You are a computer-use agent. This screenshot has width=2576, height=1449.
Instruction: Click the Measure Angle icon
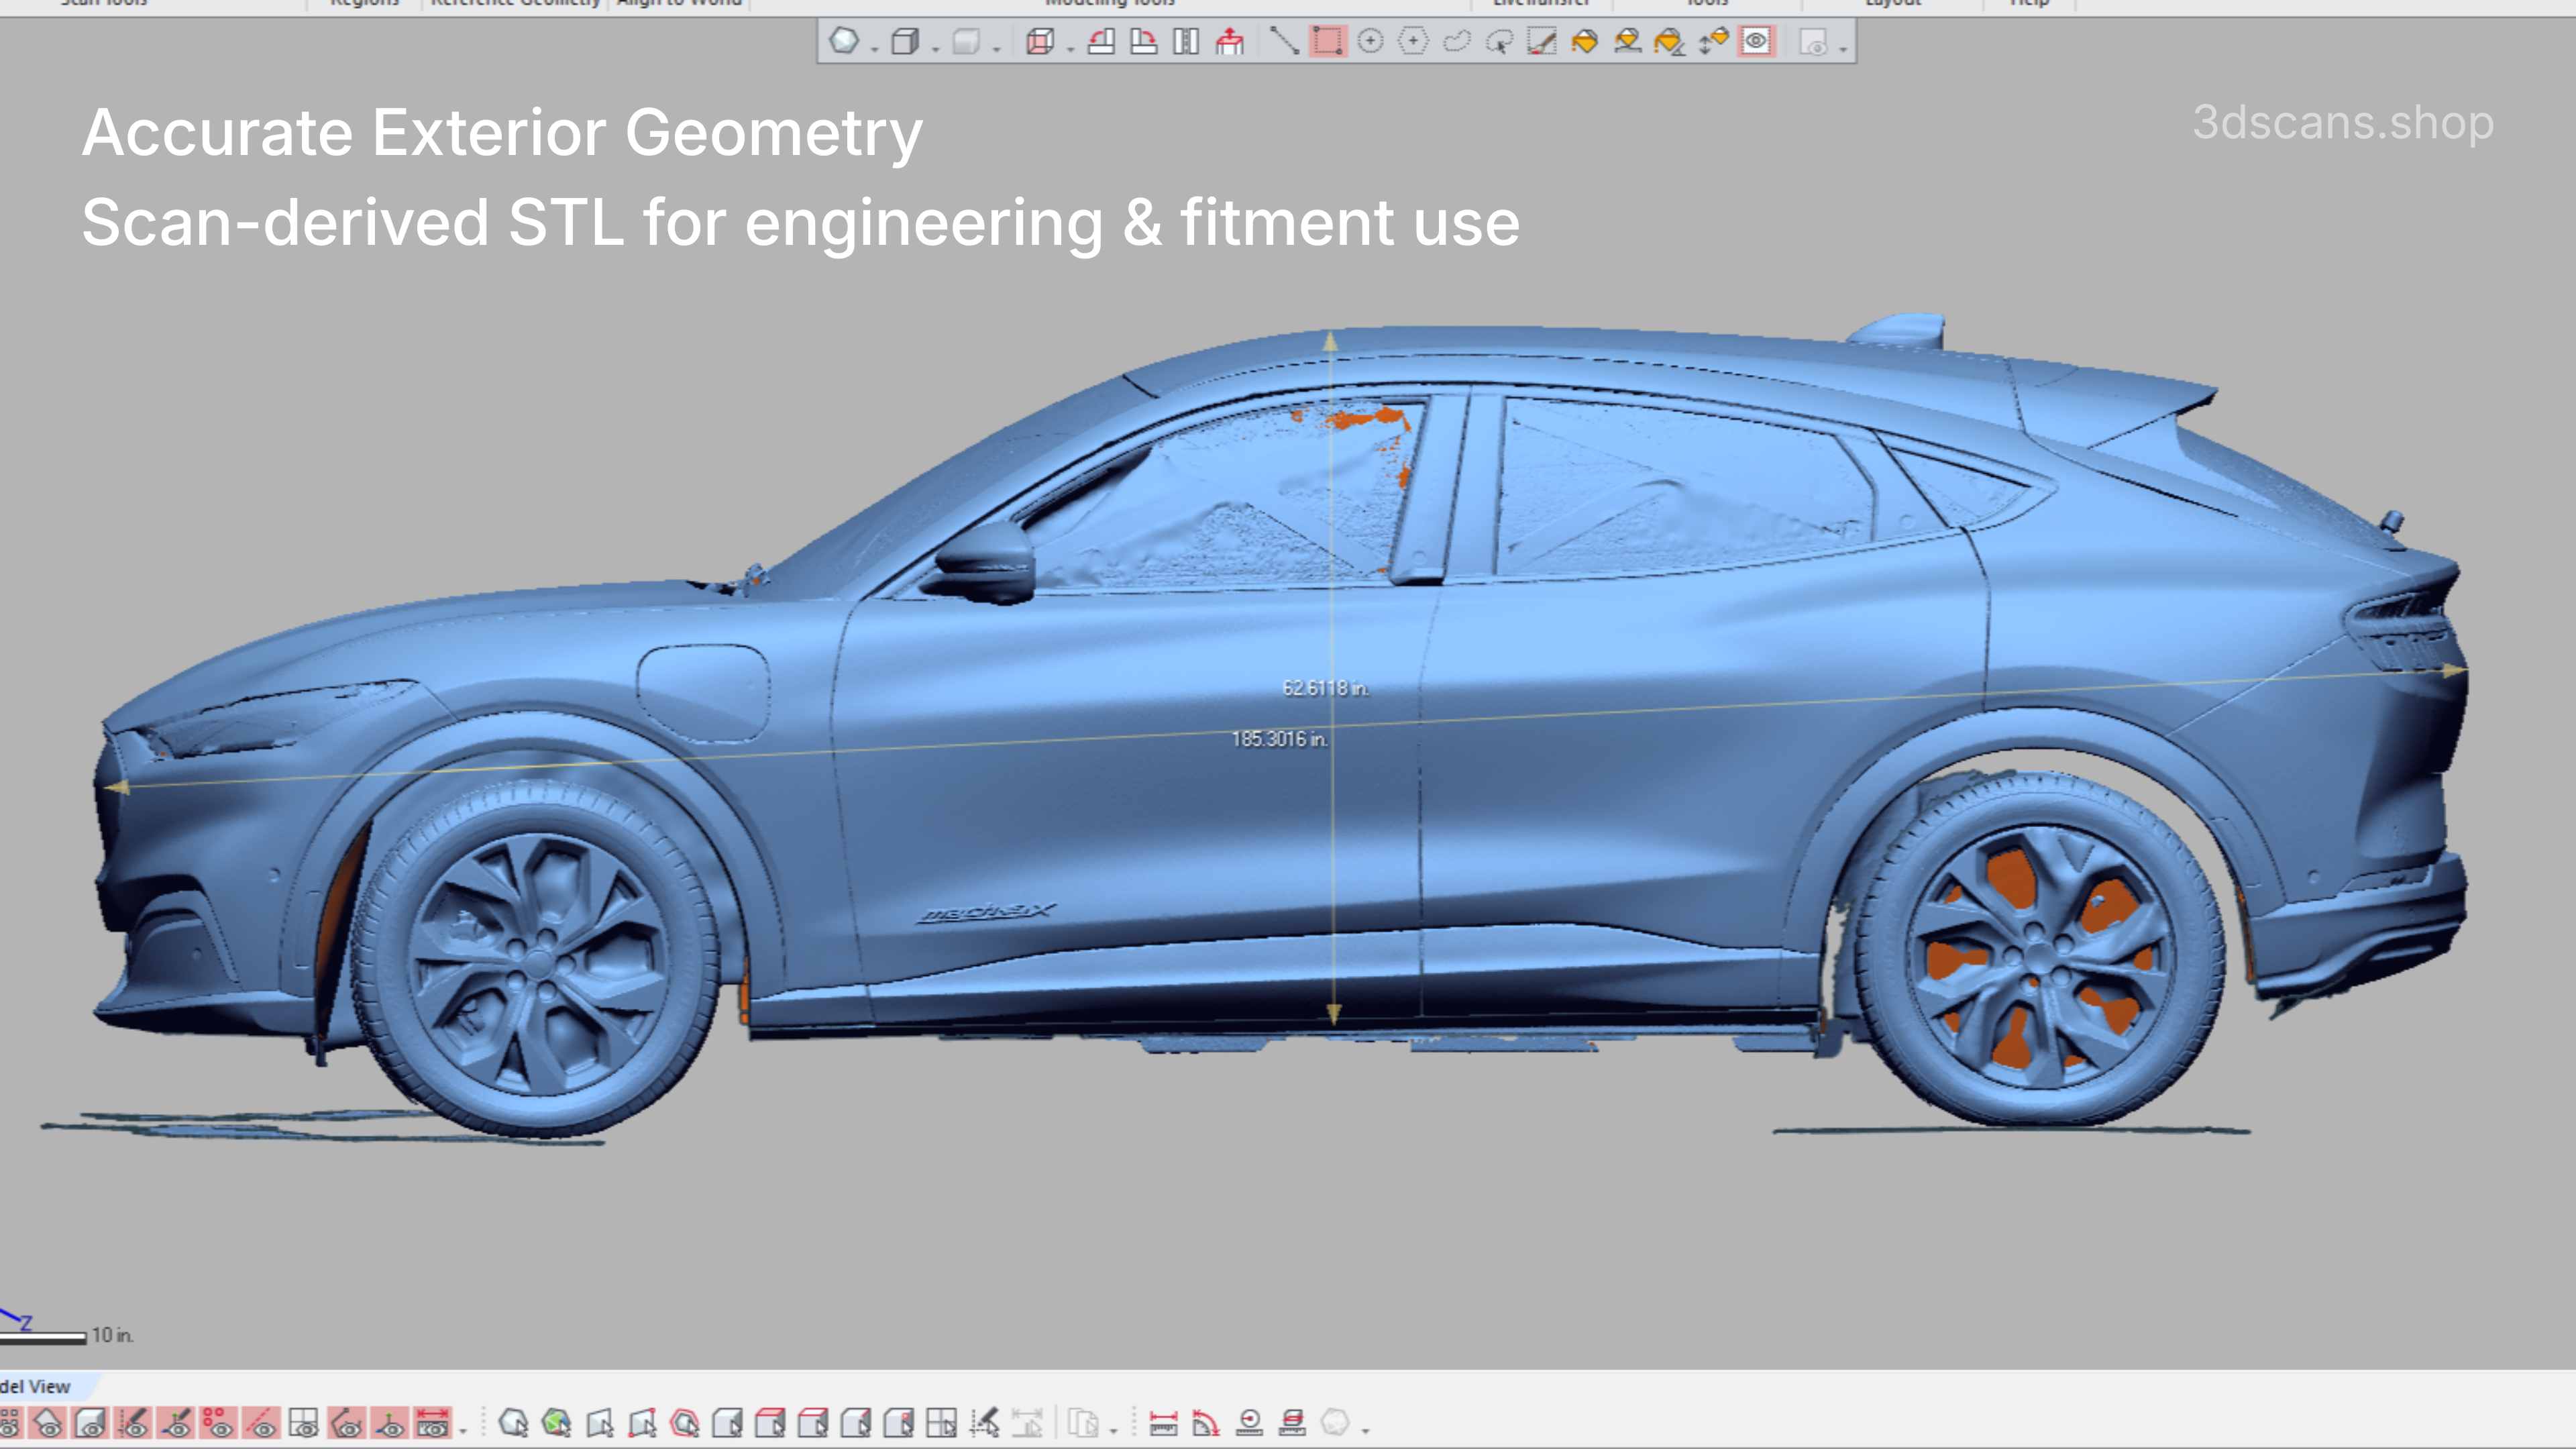1206,1422
